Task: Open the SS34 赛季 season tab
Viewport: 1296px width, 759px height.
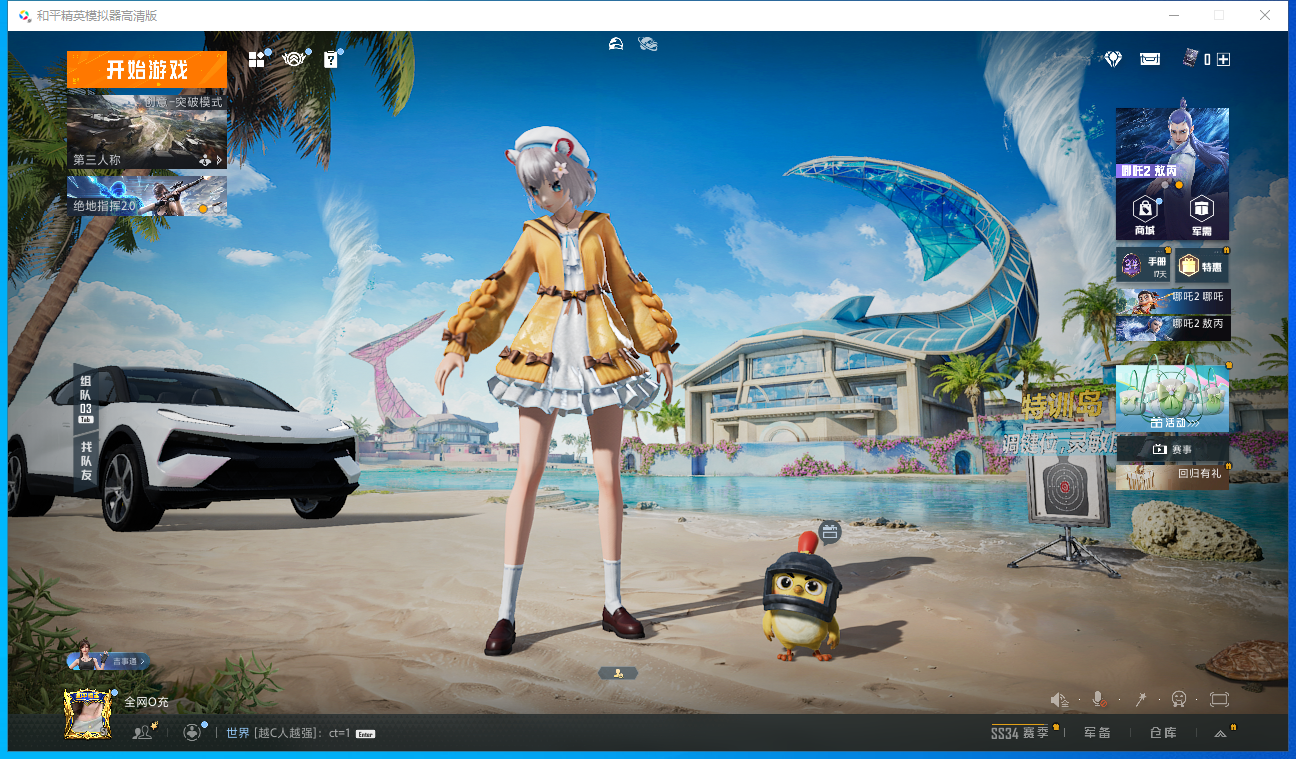Action: pos(1021,733)
